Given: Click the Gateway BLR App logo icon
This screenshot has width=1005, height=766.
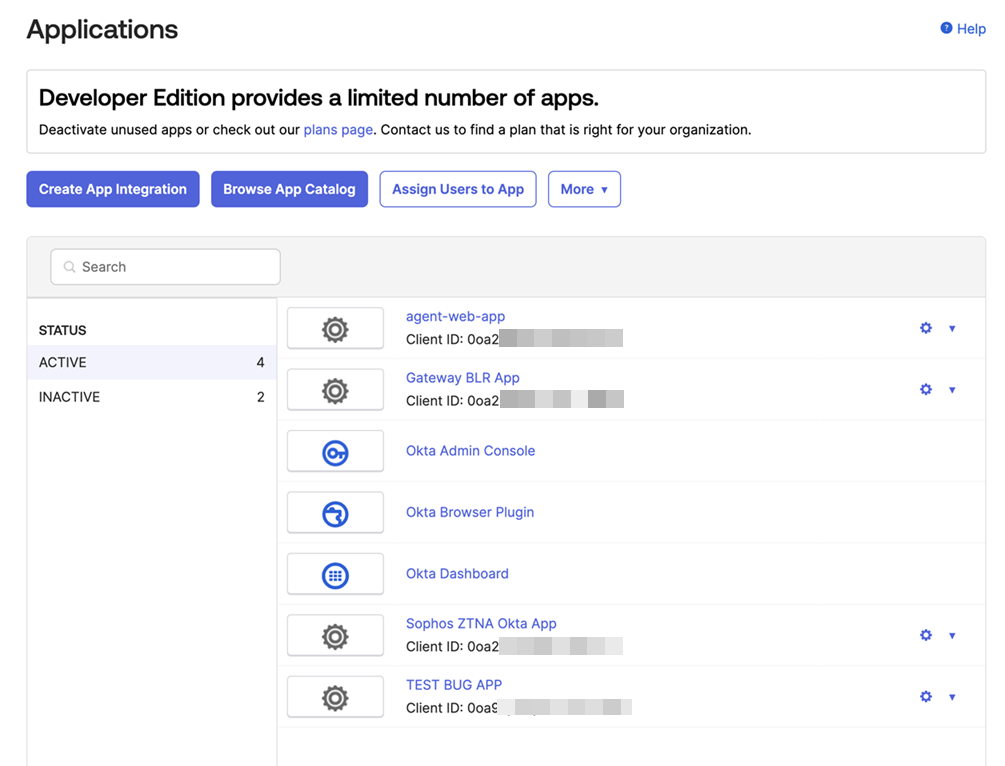Looking at the screenshot, I should pos(335,390).
